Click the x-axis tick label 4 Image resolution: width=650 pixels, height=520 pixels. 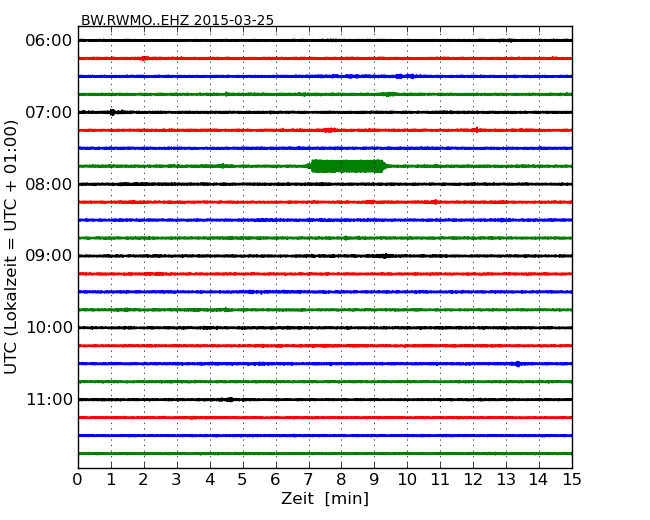pyautogui.click(x=210, y=480)
